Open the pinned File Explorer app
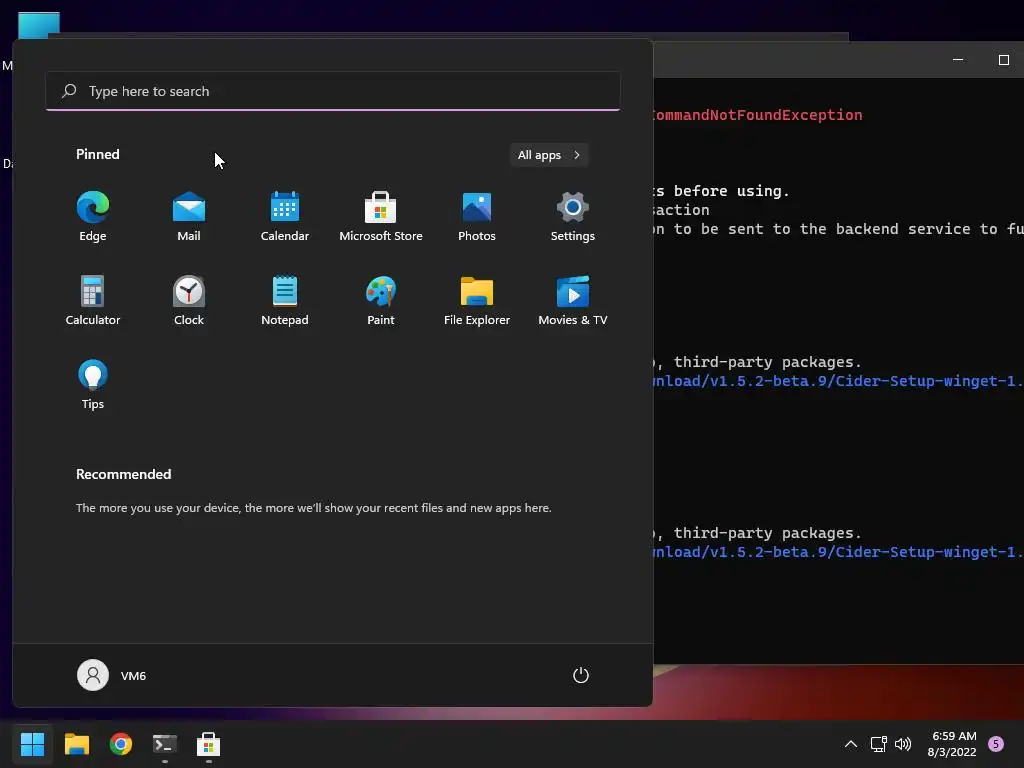 tap(477, 300)
